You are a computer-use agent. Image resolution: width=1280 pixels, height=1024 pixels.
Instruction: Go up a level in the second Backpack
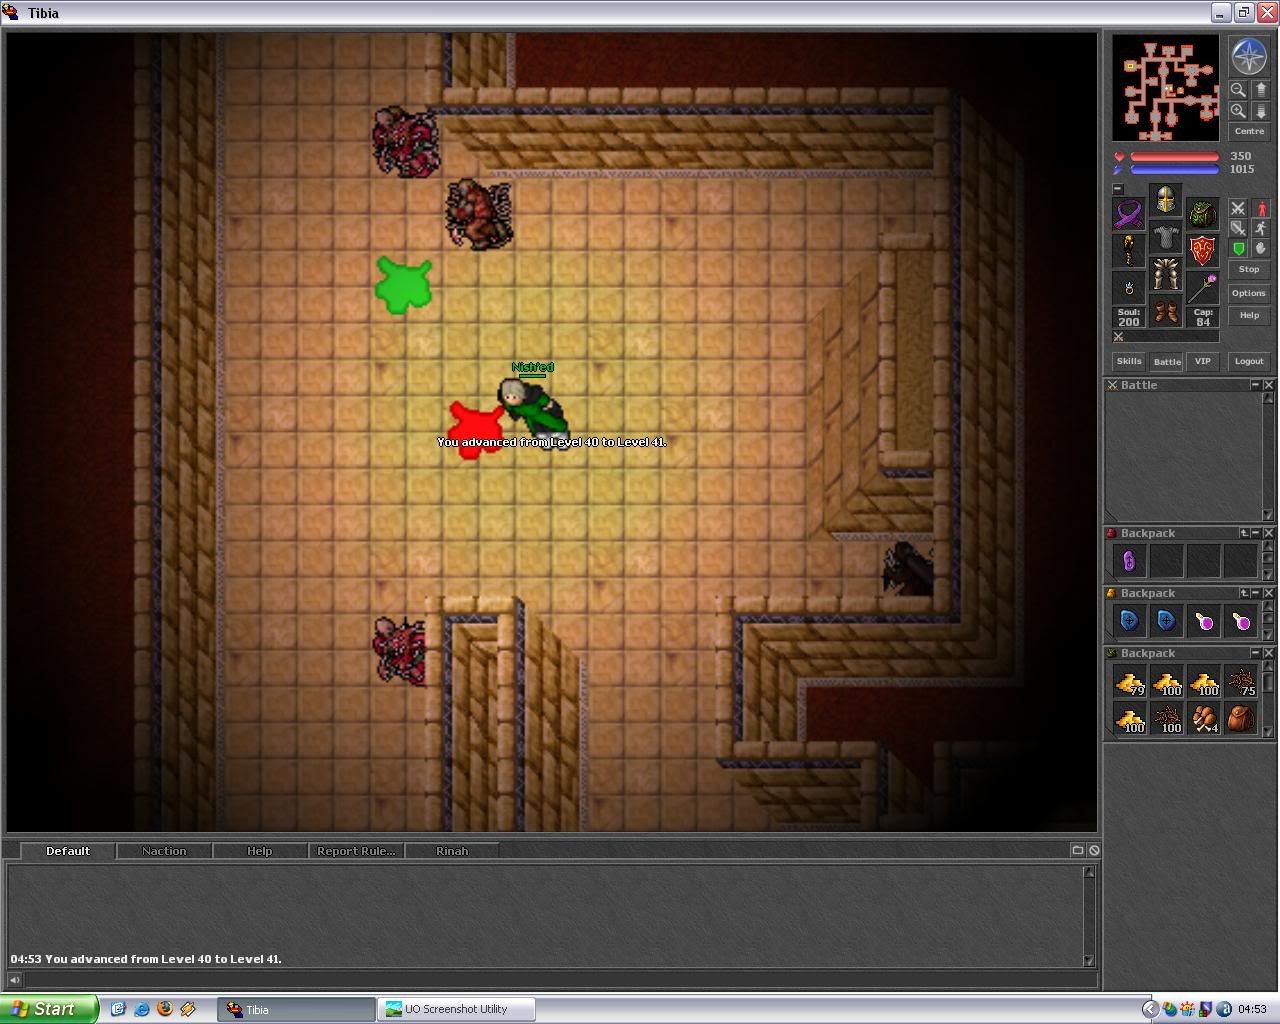pyautogui.click(x=1244, y=593)
